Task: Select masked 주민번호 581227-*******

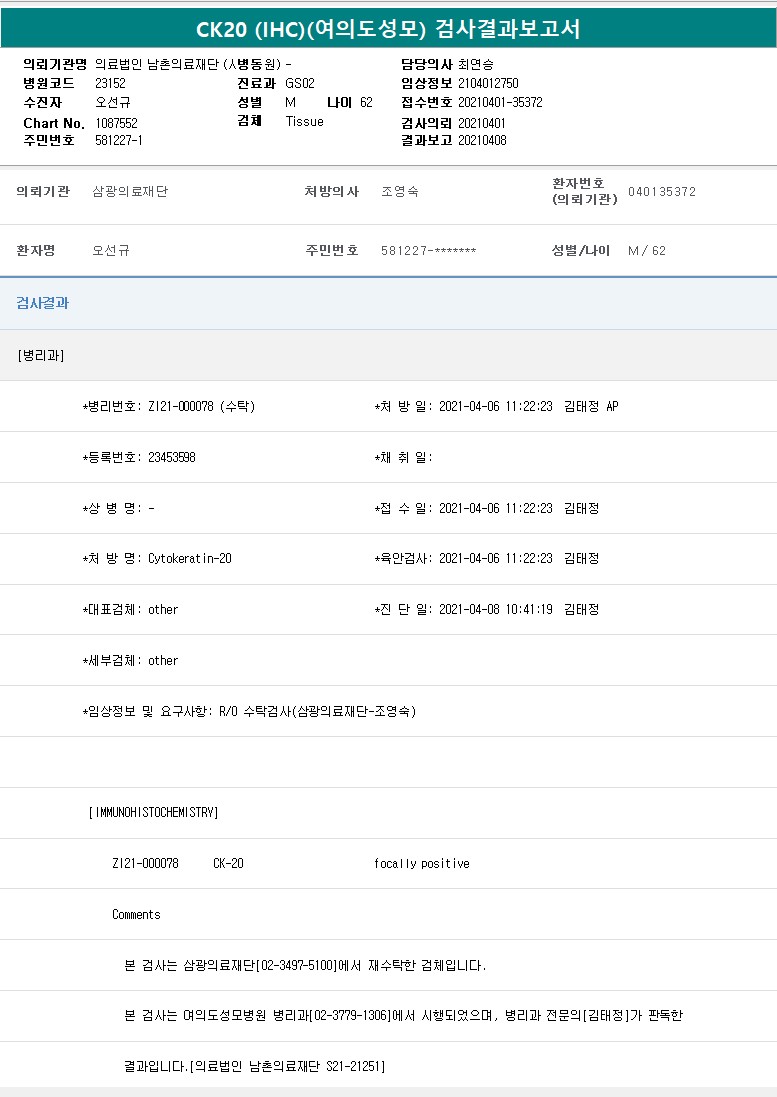Action: [x=428, y=250]
